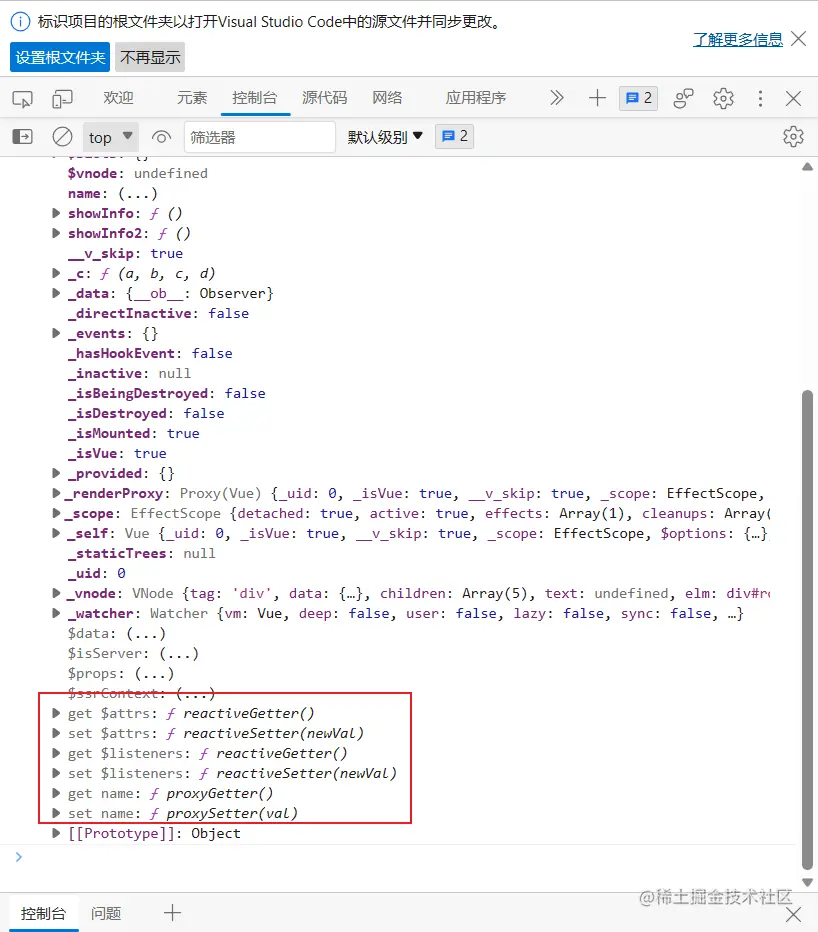Viewport: 818px width, 932px height.
Task: Expand the _c function entry
Action: click(56, 273)
